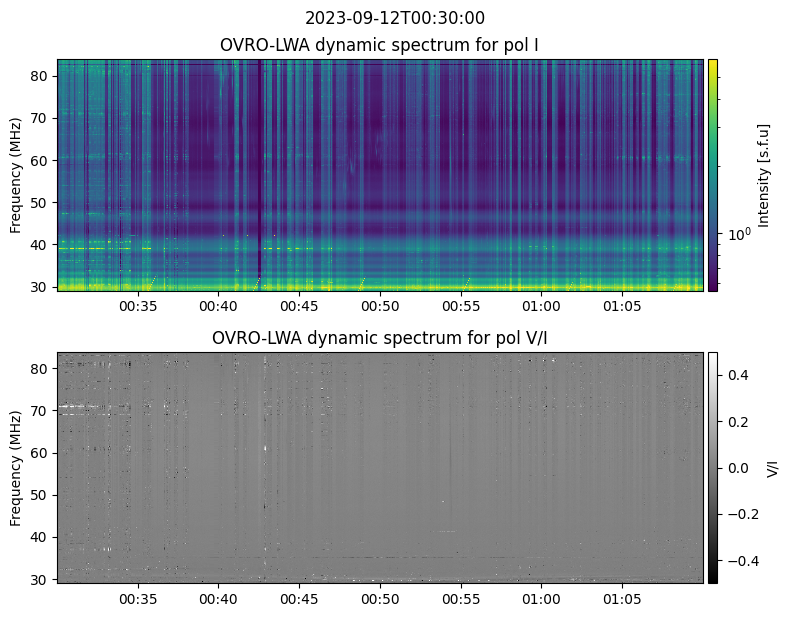Select the pol I dynamic spectrum title
The height and width of the screenshot is (617, 790).
tap(379, 45)
